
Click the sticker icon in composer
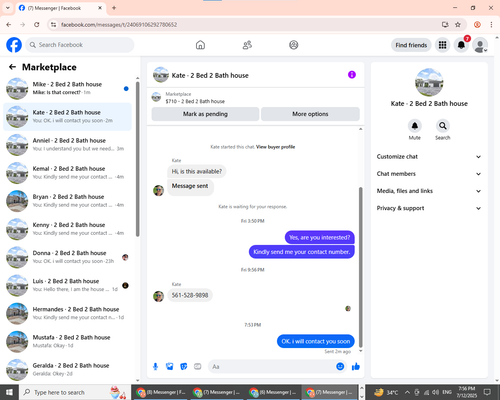point(184,367)
